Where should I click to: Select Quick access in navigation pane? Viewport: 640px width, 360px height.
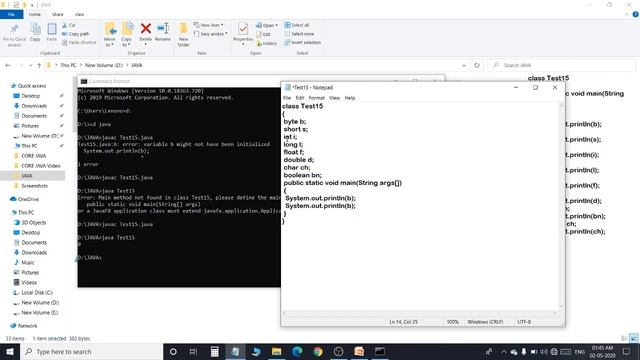point(29,86)
